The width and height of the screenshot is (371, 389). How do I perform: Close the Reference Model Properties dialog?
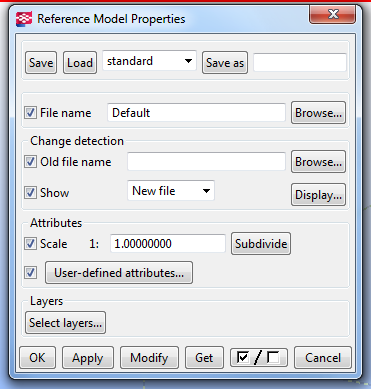[332, 14]
